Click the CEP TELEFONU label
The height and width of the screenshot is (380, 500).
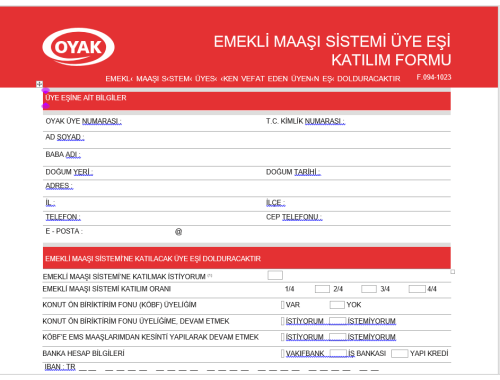294,217
